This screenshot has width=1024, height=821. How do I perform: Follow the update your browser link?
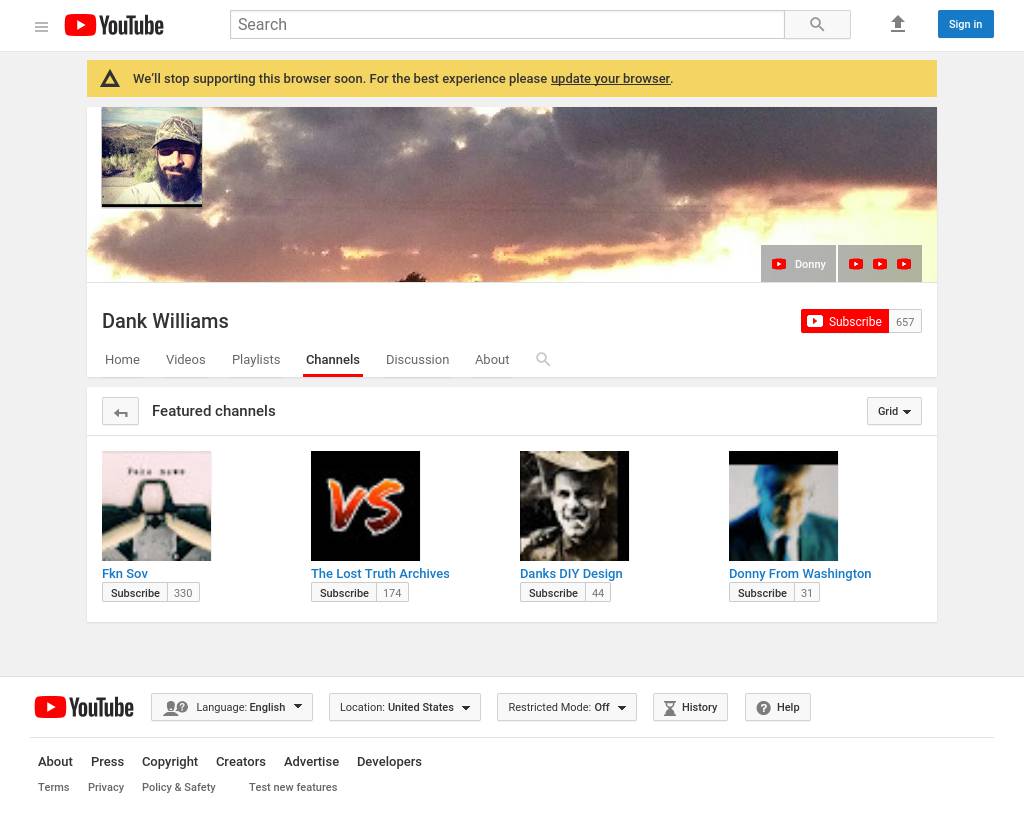coord(610,78)
